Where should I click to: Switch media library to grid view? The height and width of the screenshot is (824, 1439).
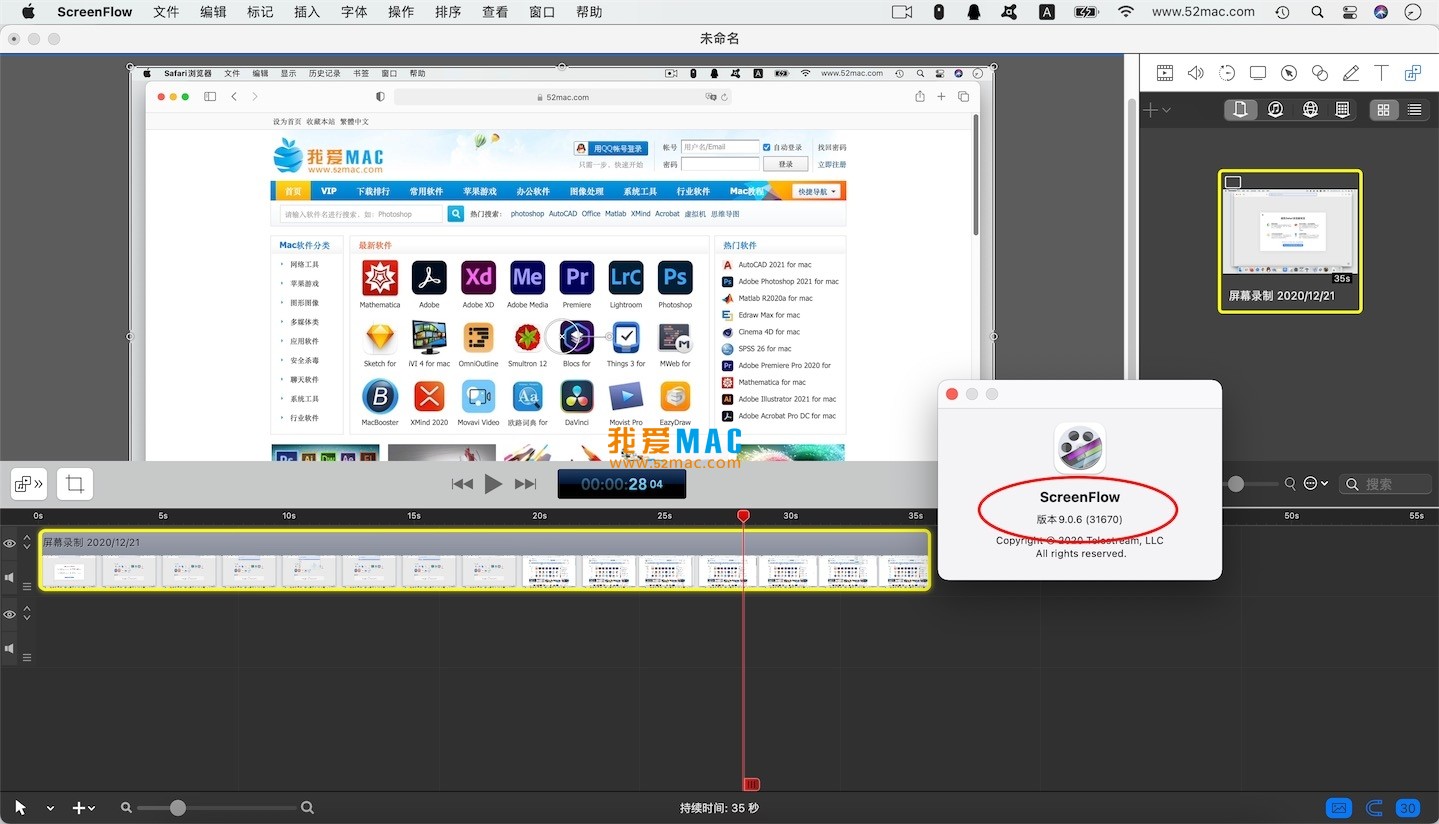click(1383, 110)
